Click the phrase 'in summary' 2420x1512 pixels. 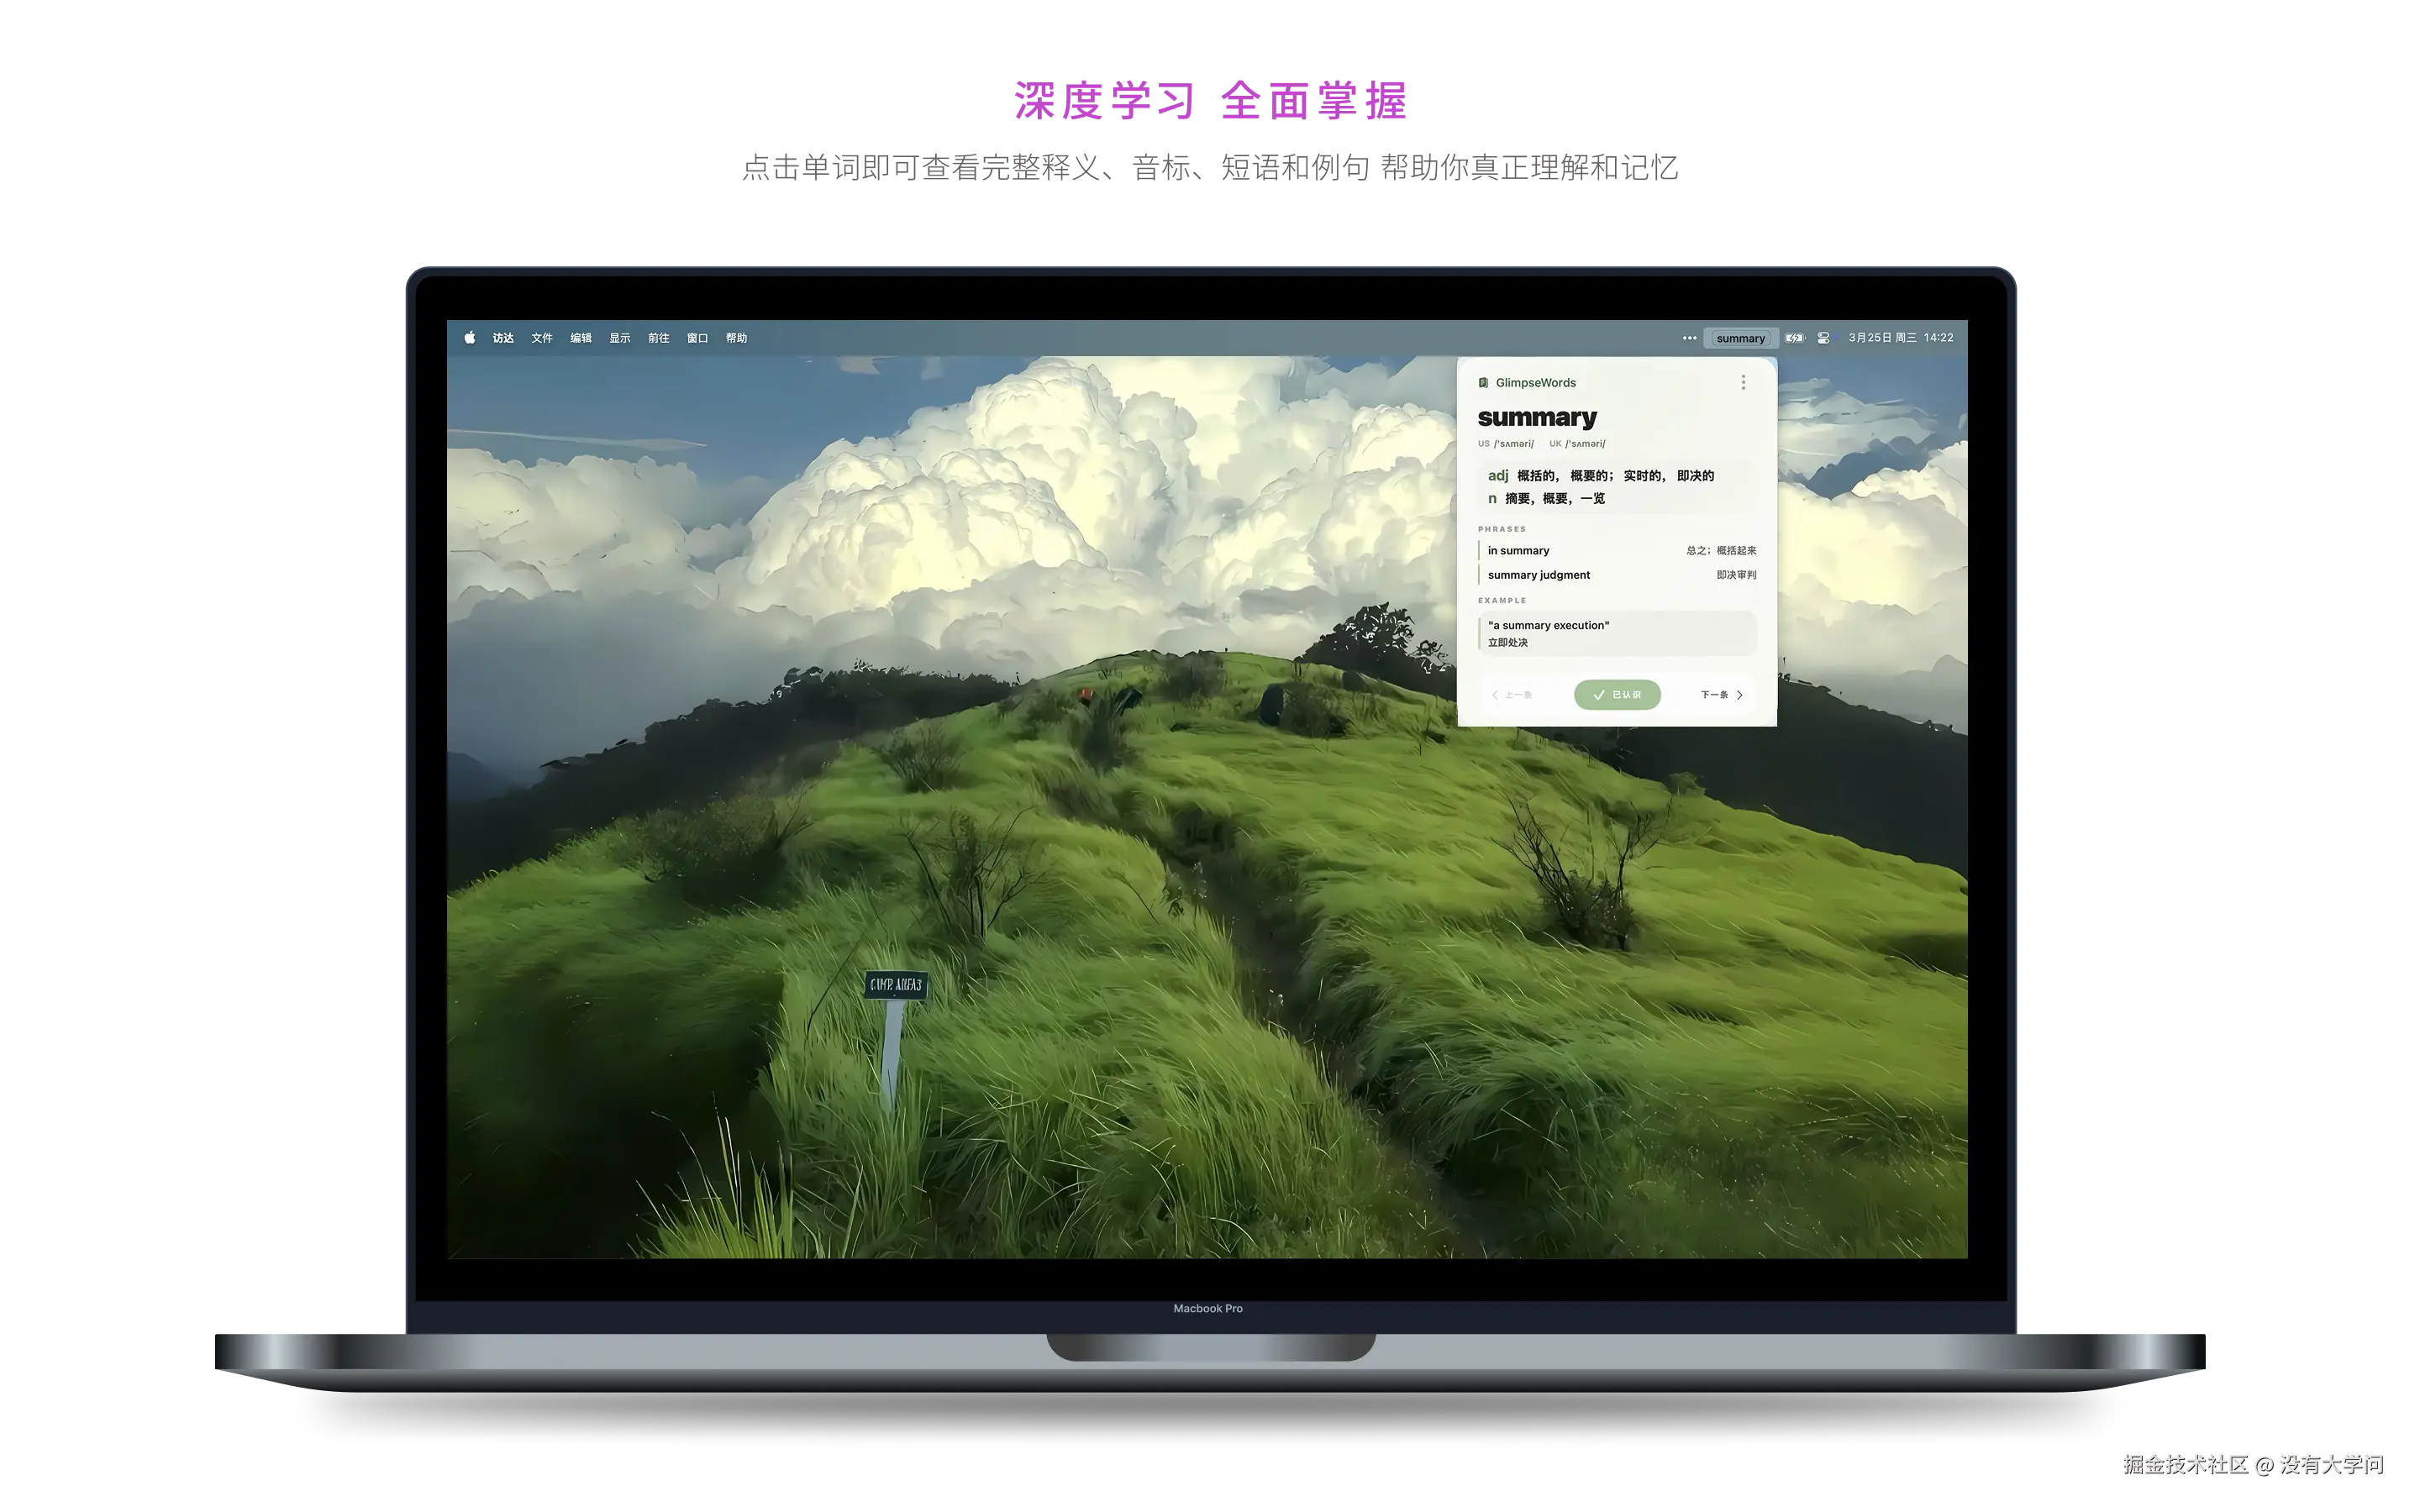click(1518, 551)
